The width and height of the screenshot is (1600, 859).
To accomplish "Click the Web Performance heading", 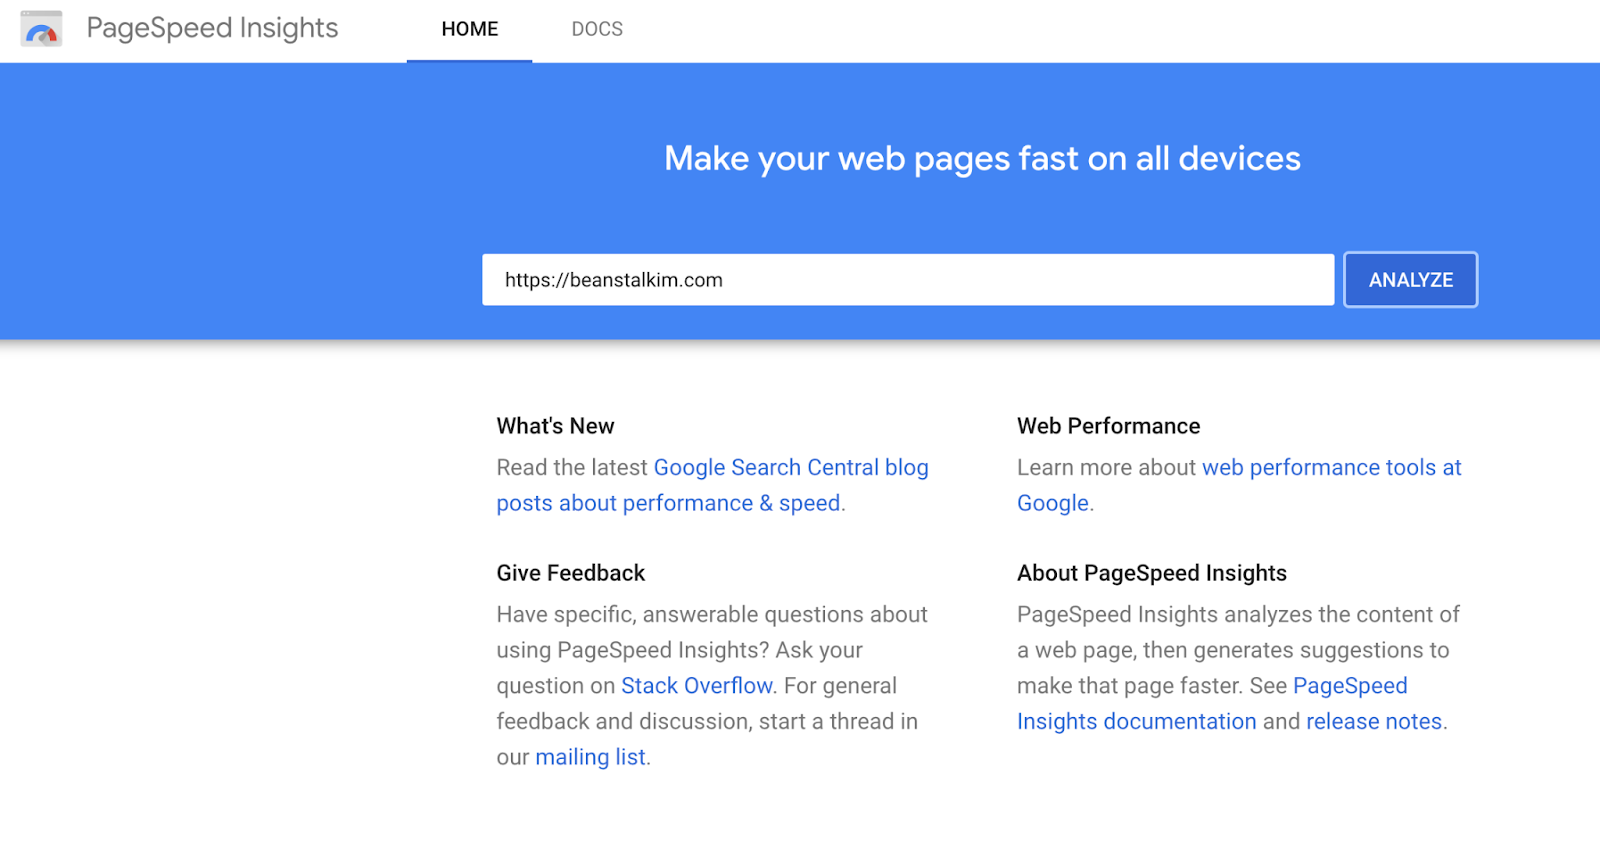I will (1108, 426).
